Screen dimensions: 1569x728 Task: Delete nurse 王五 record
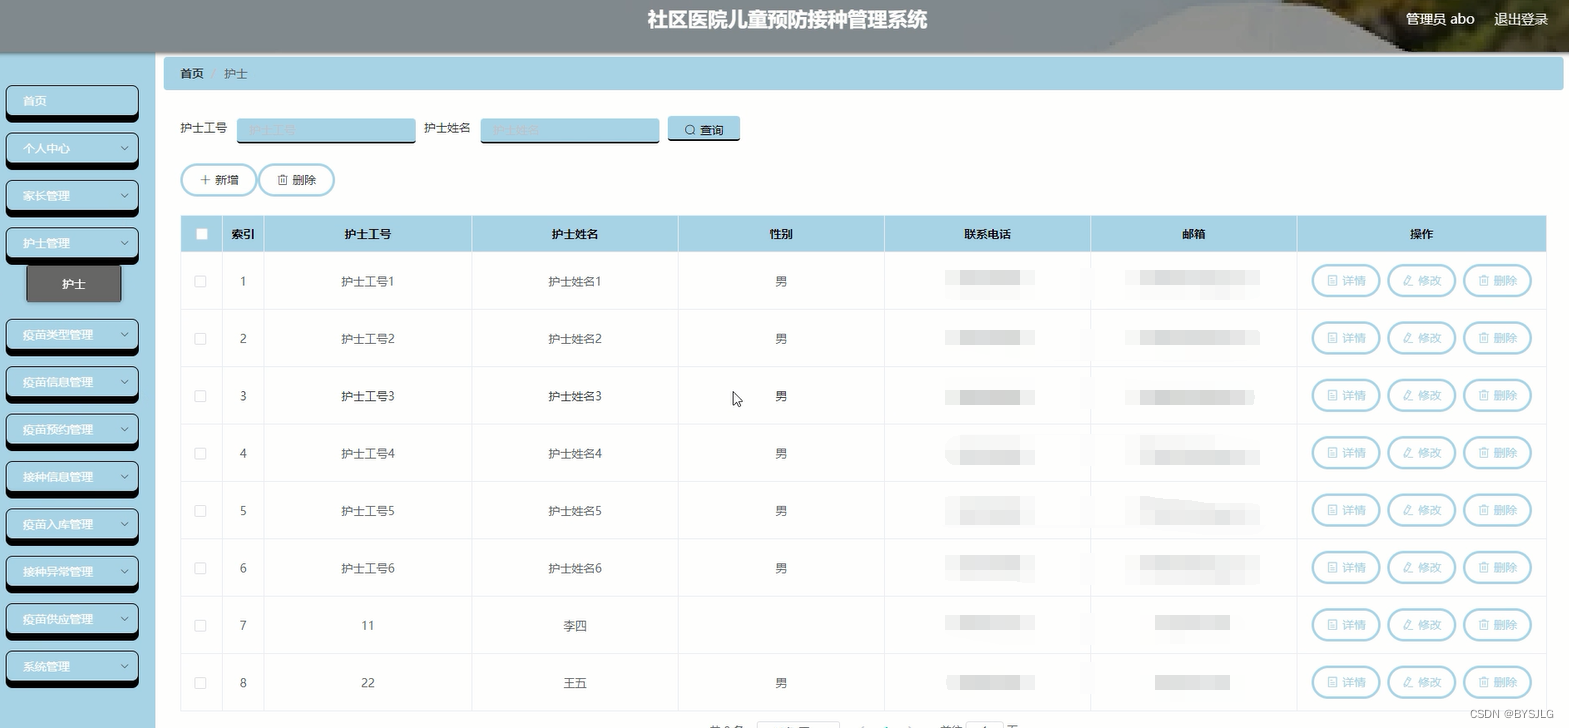1497,682
